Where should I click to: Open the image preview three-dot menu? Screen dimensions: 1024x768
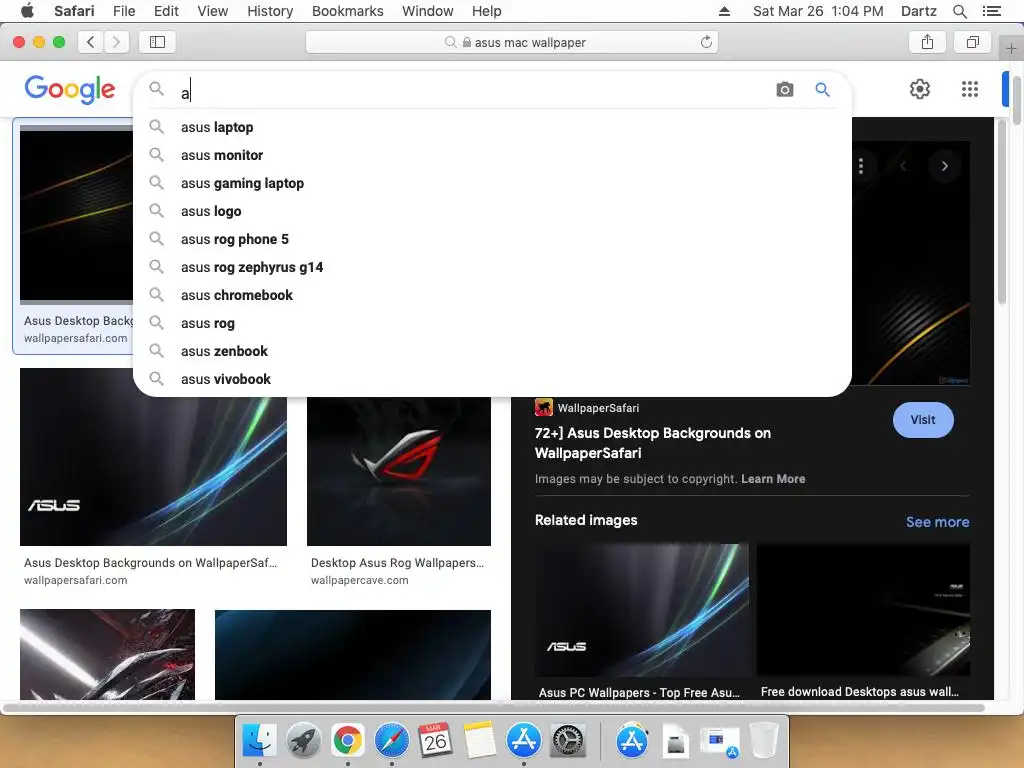pyautogui.click(x=861, y=166)
